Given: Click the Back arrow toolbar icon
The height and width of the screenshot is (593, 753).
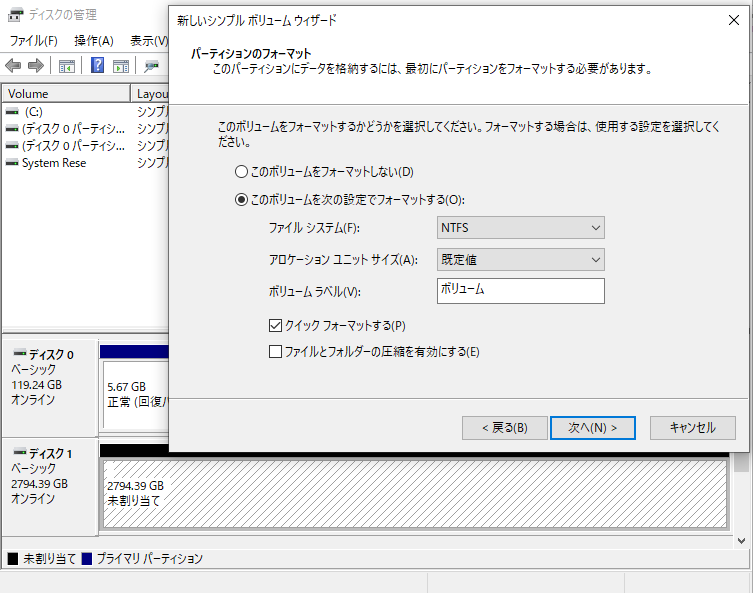Looking at the screenshot, I should 13,65.
